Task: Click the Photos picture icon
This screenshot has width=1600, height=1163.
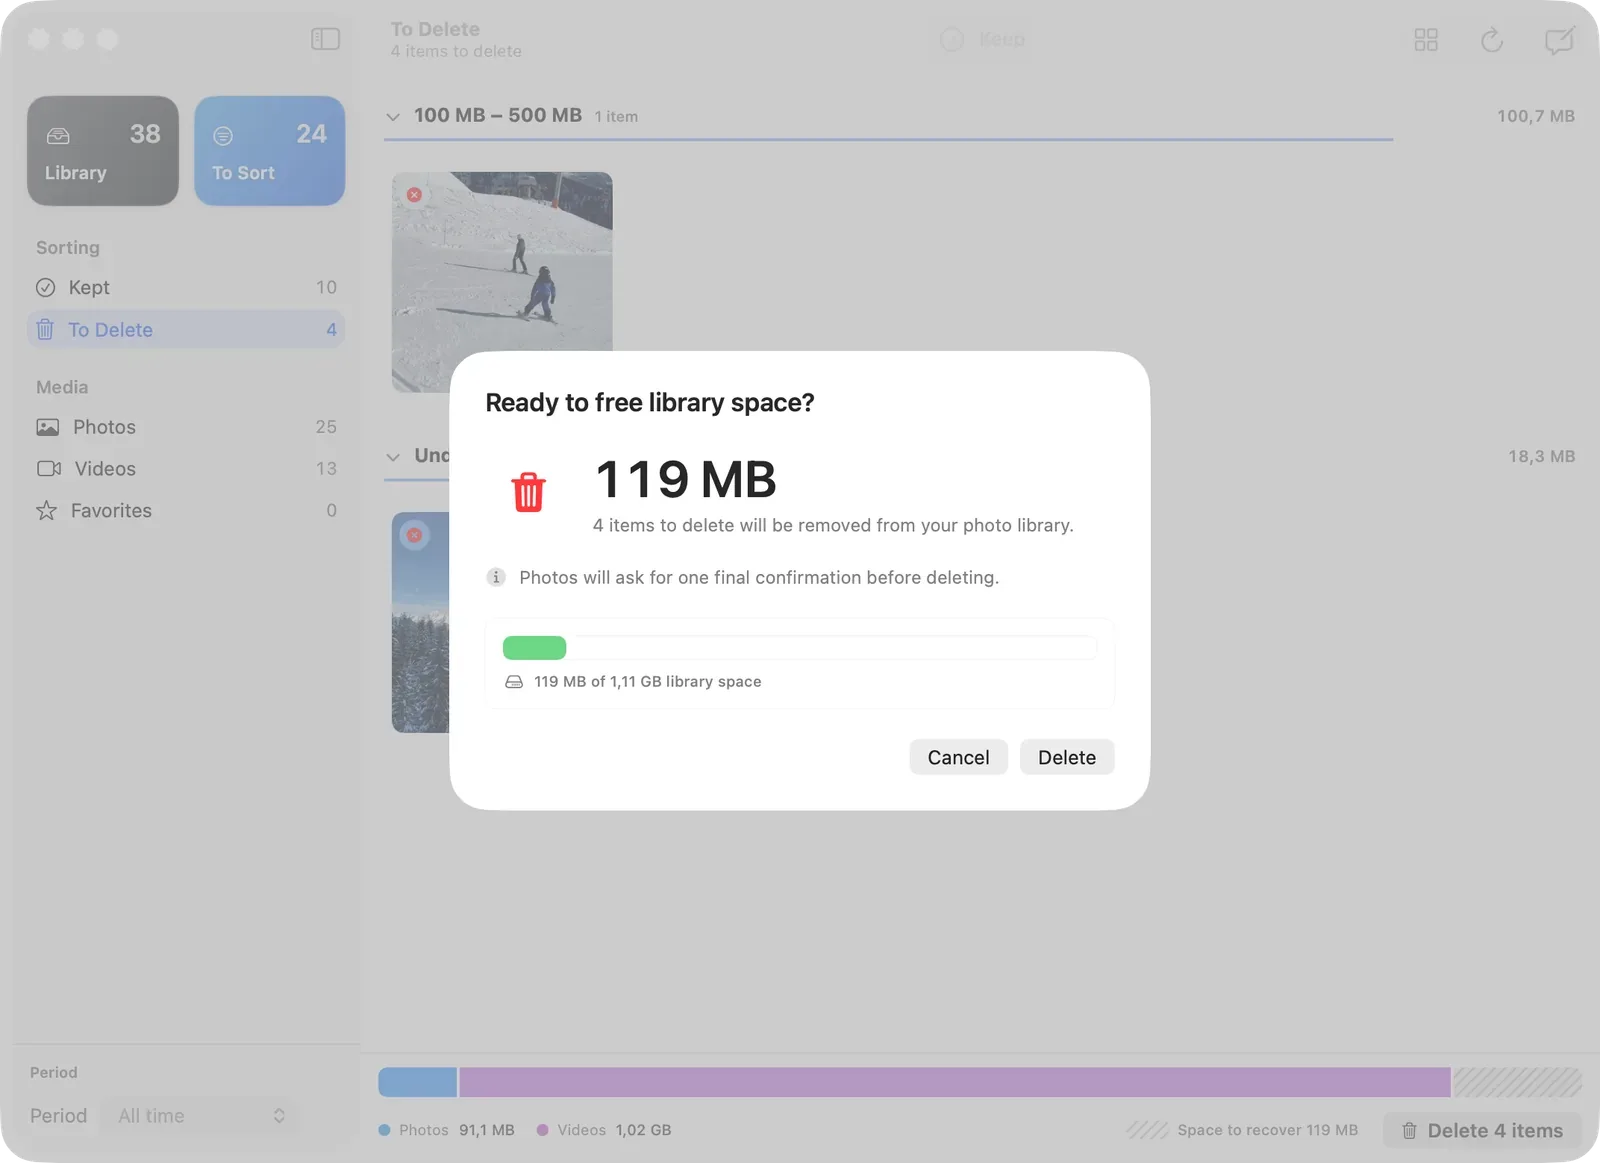Action: [47, 427]
